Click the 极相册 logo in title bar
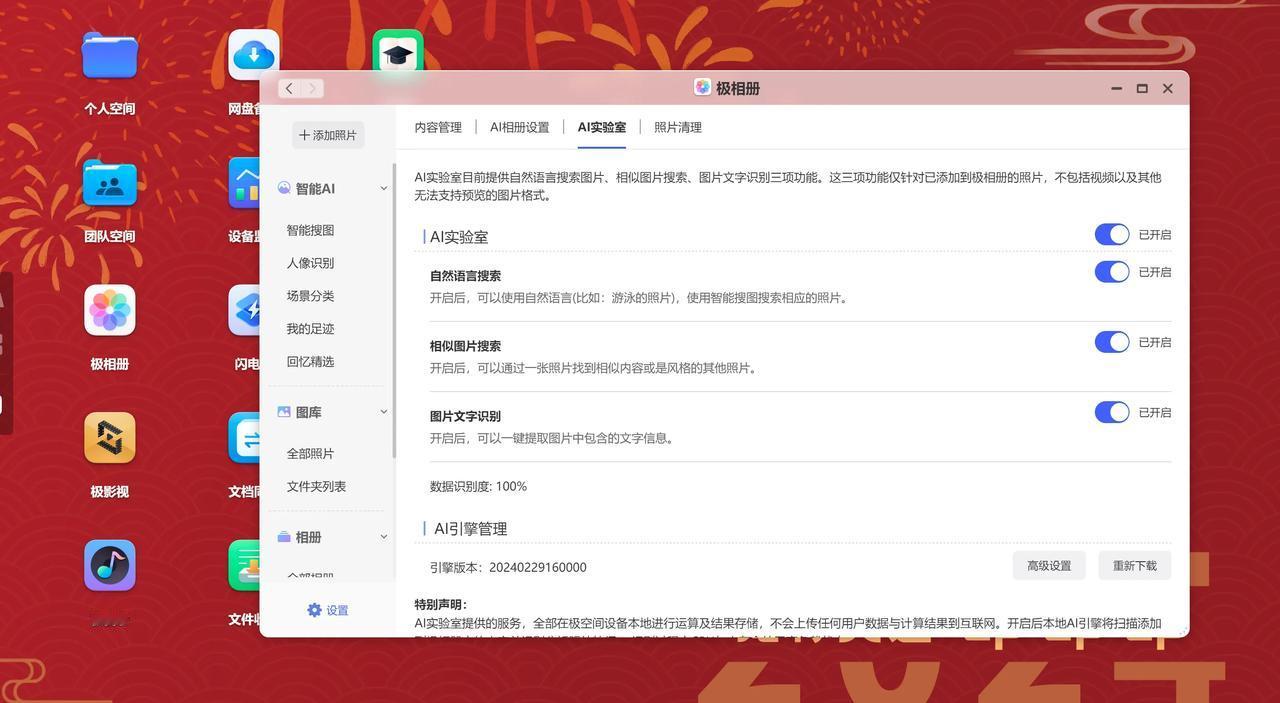The height and width of the screenshot is (703, 1280). [702, 88]
